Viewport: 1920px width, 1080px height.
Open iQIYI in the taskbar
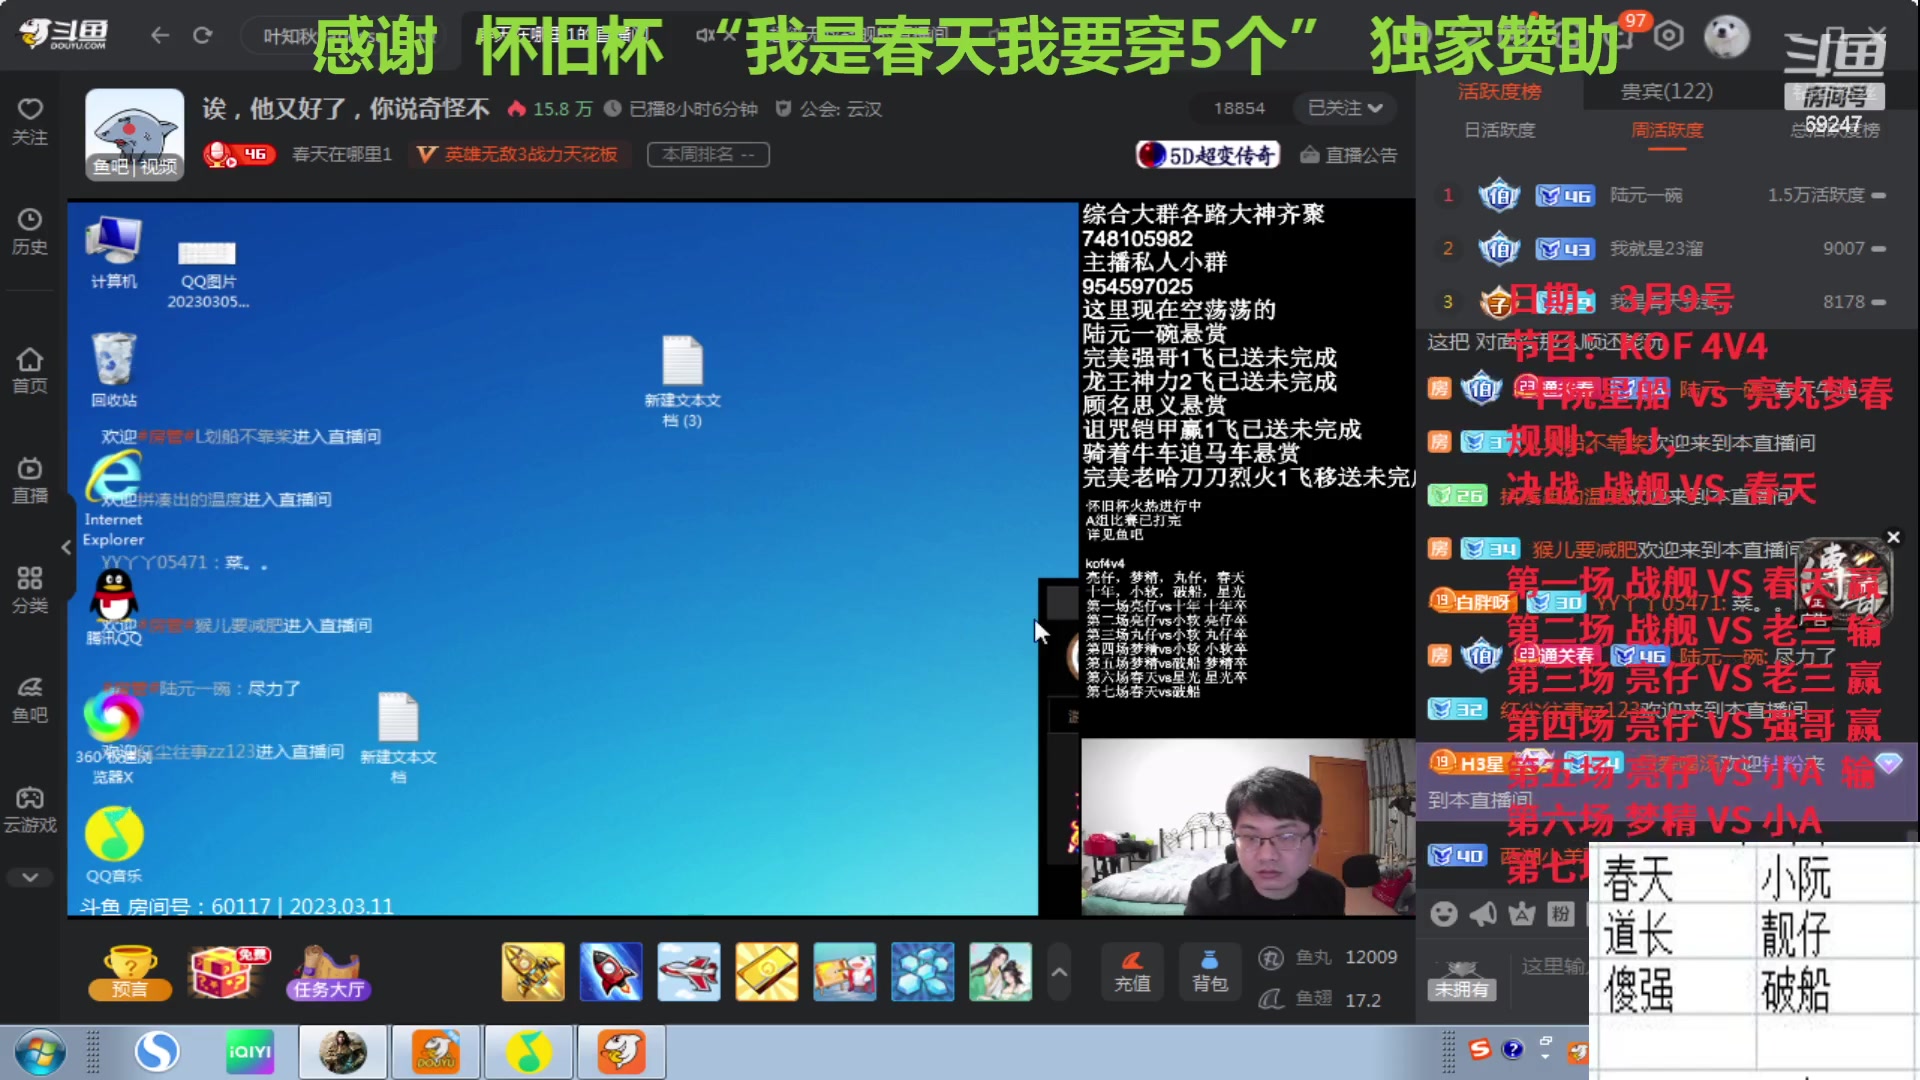tap(249, 1052)
